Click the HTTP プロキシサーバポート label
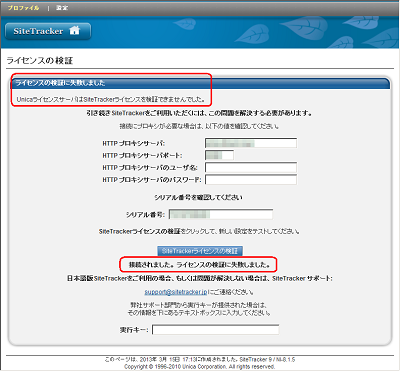This screenshot has width=400, height=371. [142, 155]
